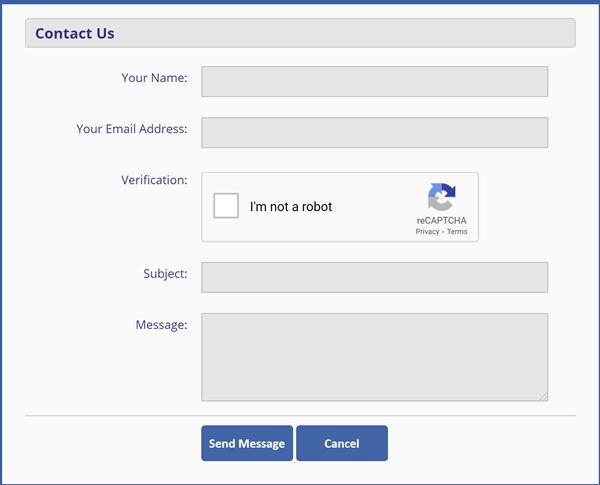
Task: Open the reCAPTCHA Privacy link
Action: click(x=427, y=232)
